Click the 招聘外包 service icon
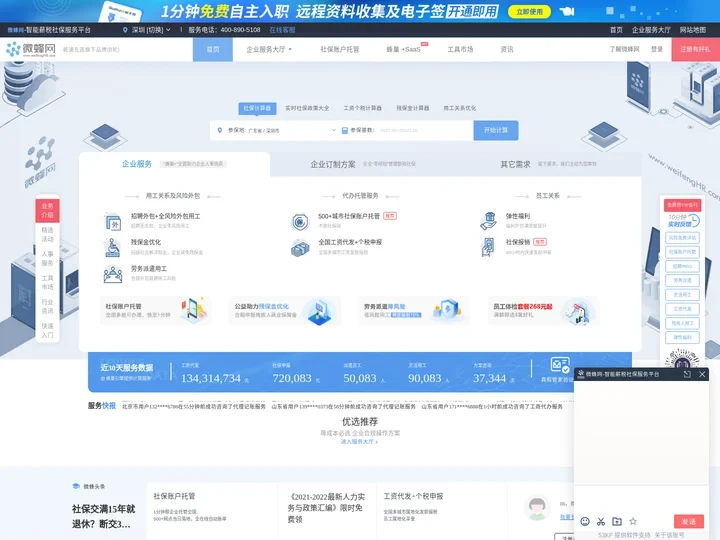The width and height of the screenshot is (720, 540). point(112,222)
